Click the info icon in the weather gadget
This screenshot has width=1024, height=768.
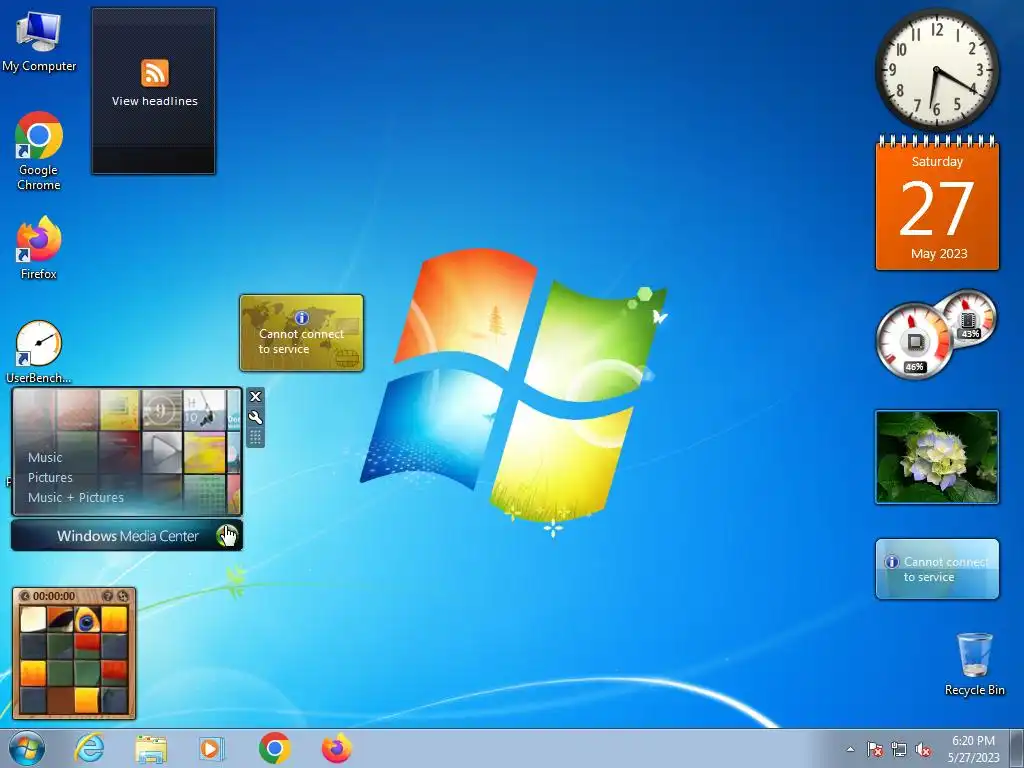891,562
